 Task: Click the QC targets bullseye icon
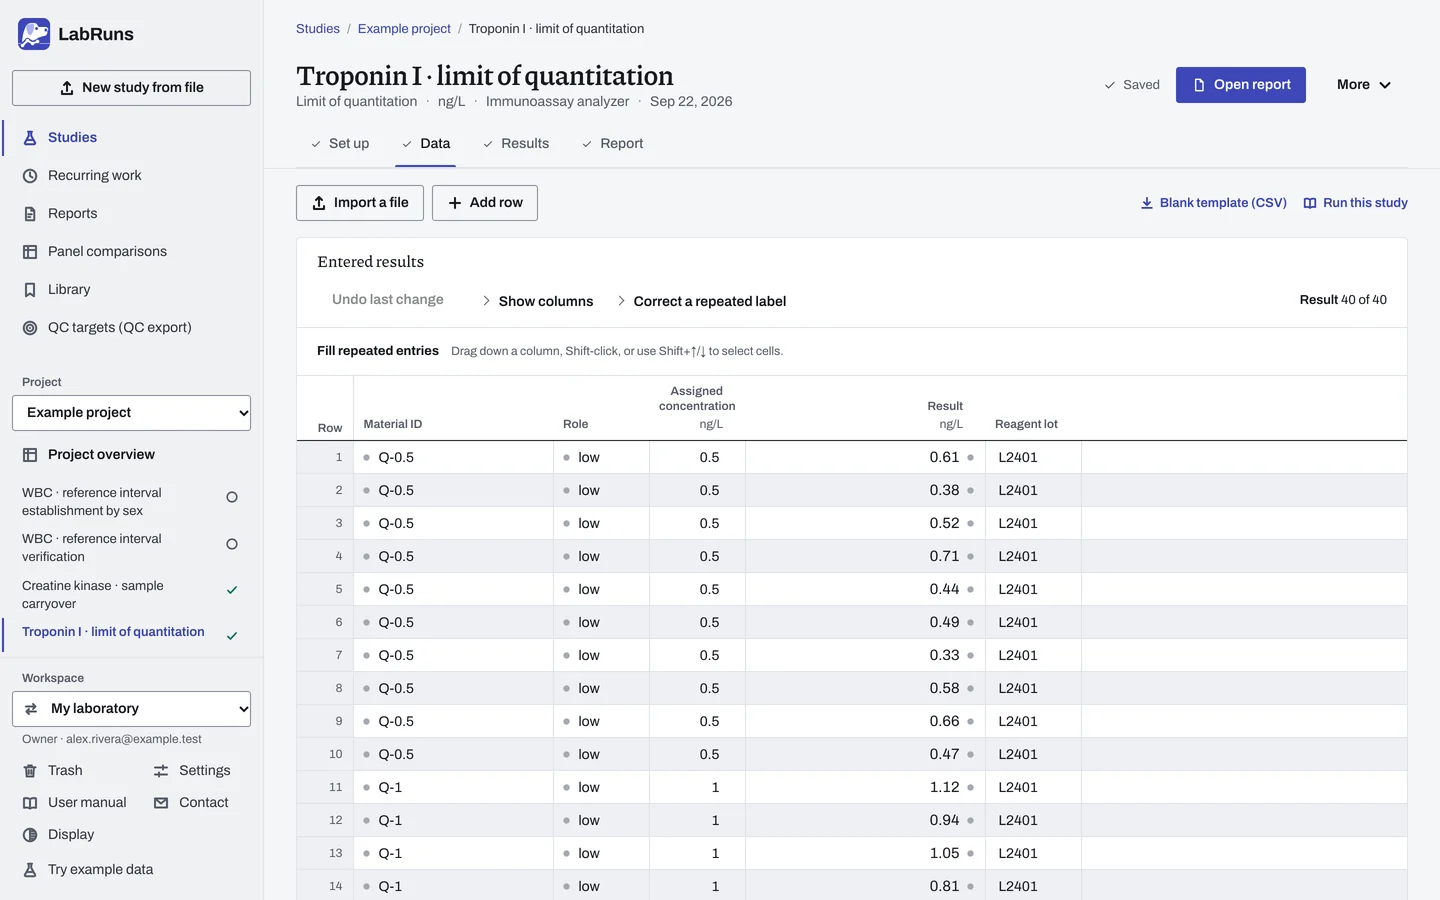pos(30,328)
